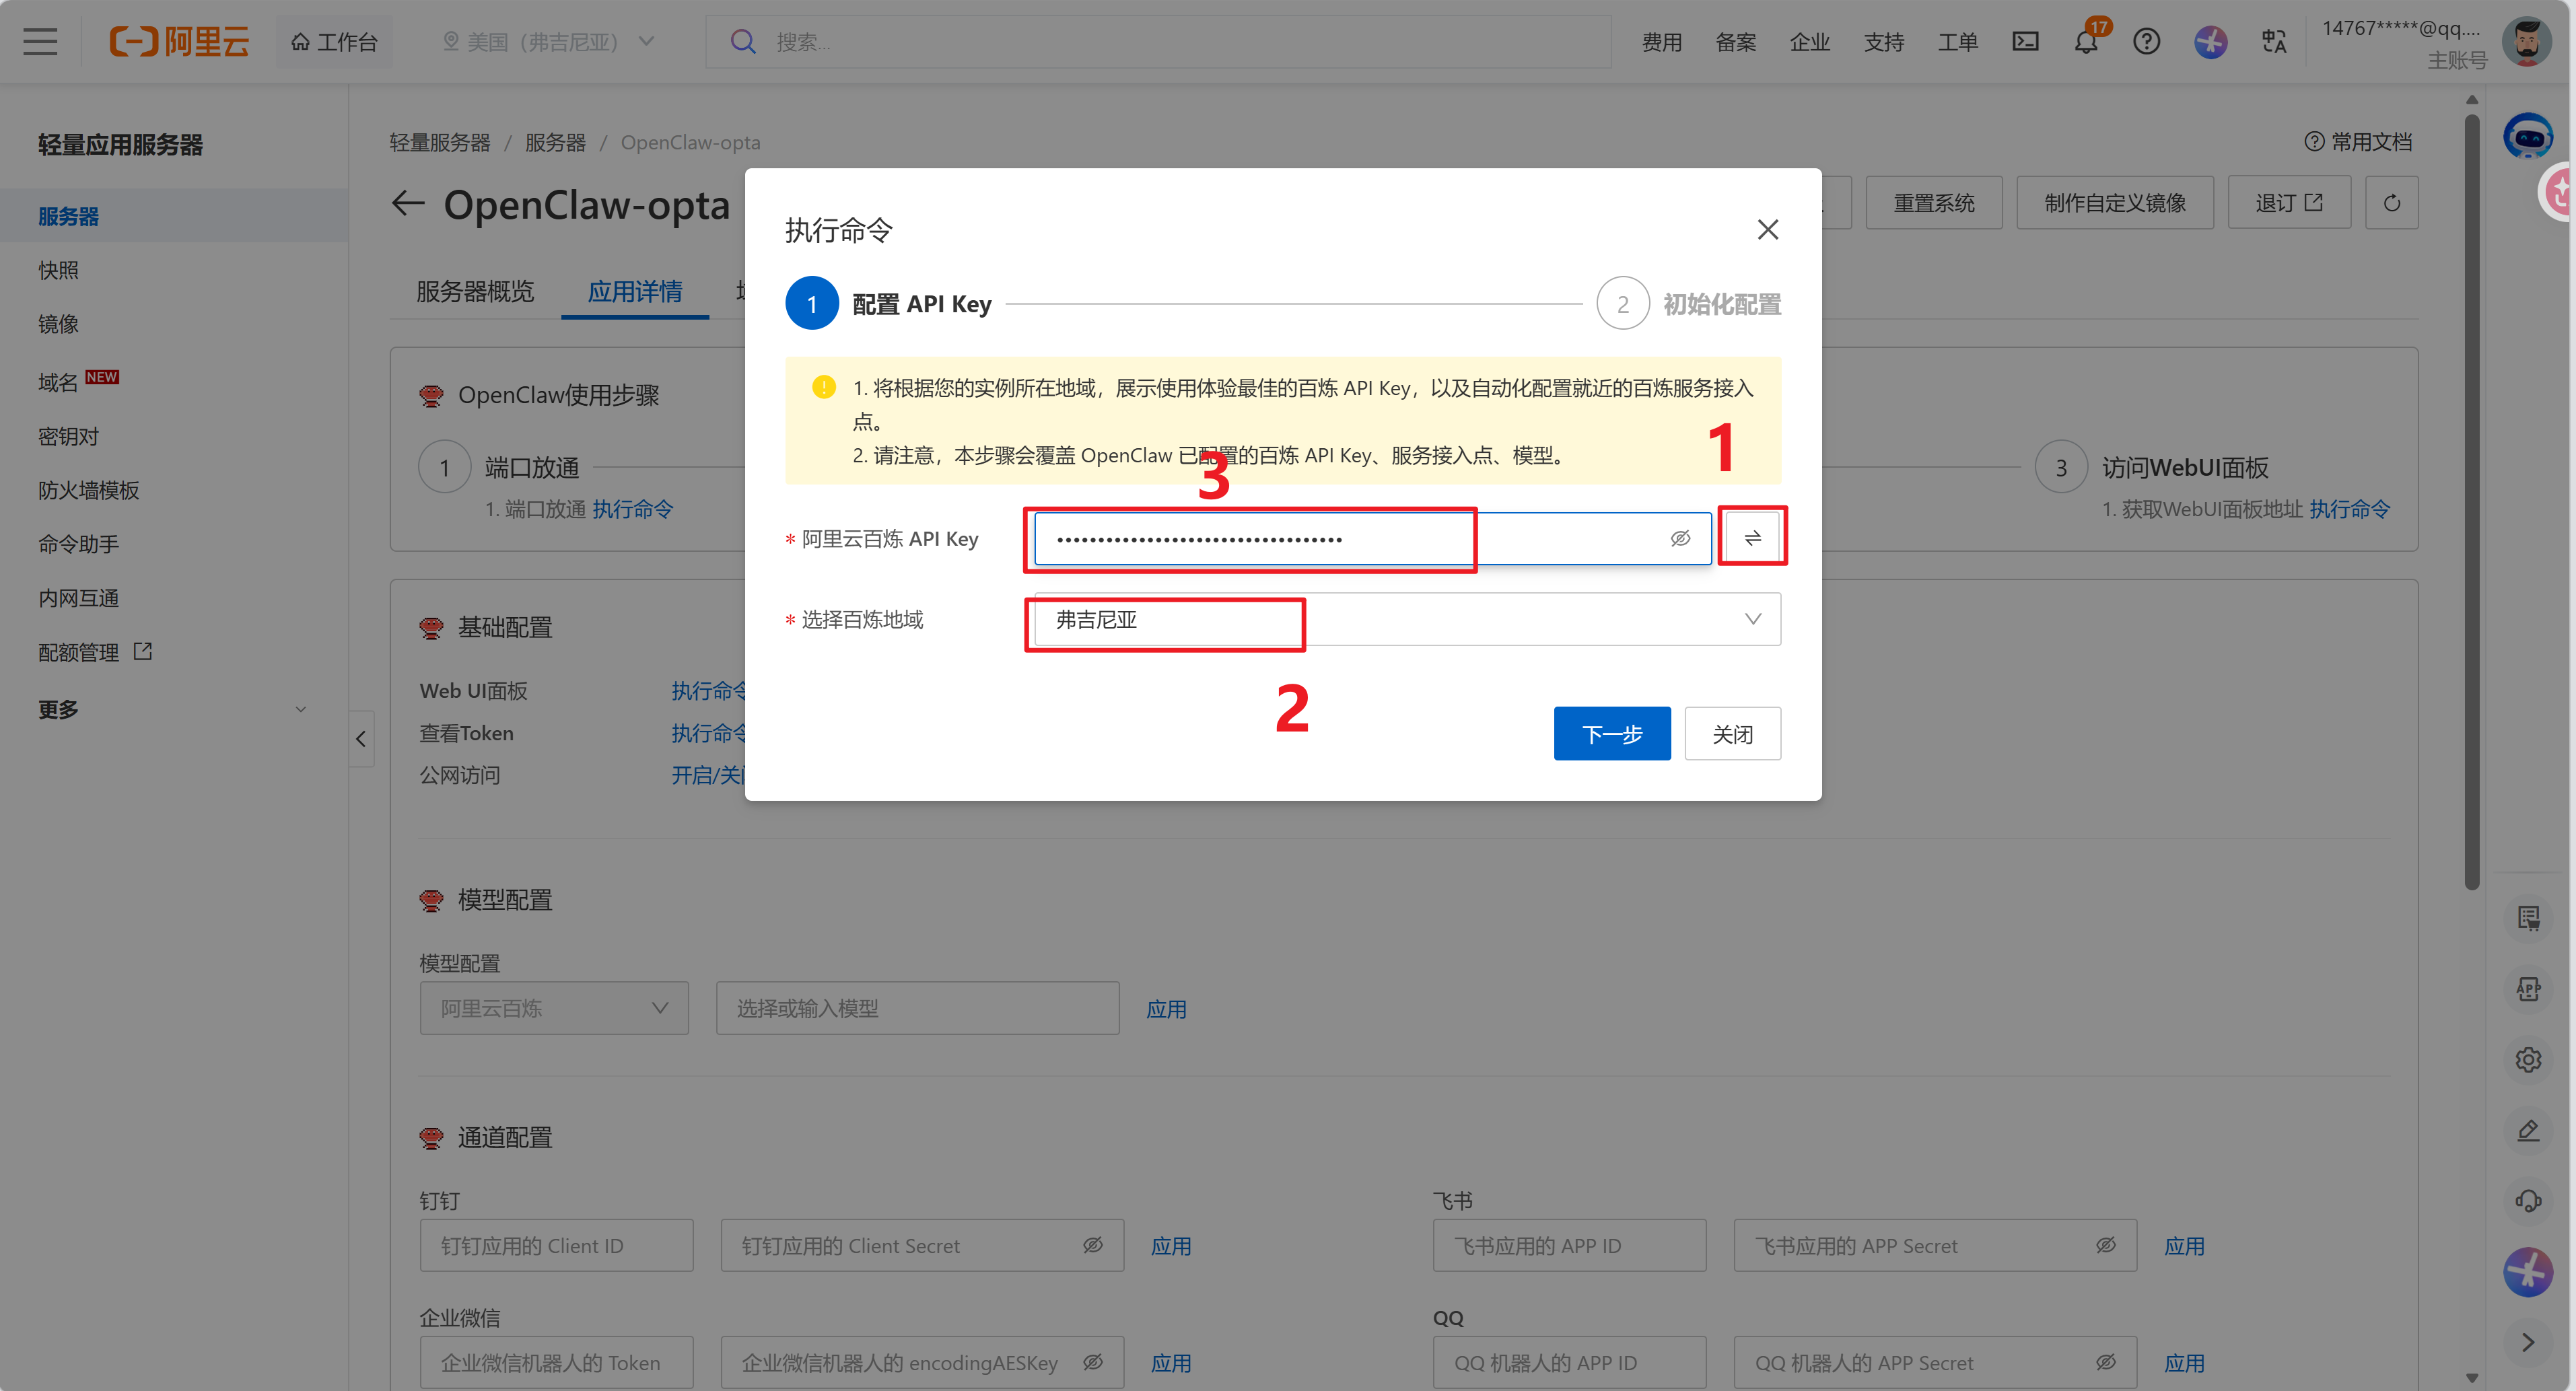Click the language switch icon
Screen dimensions: 2576x1391
click(x=2273, y=42)
